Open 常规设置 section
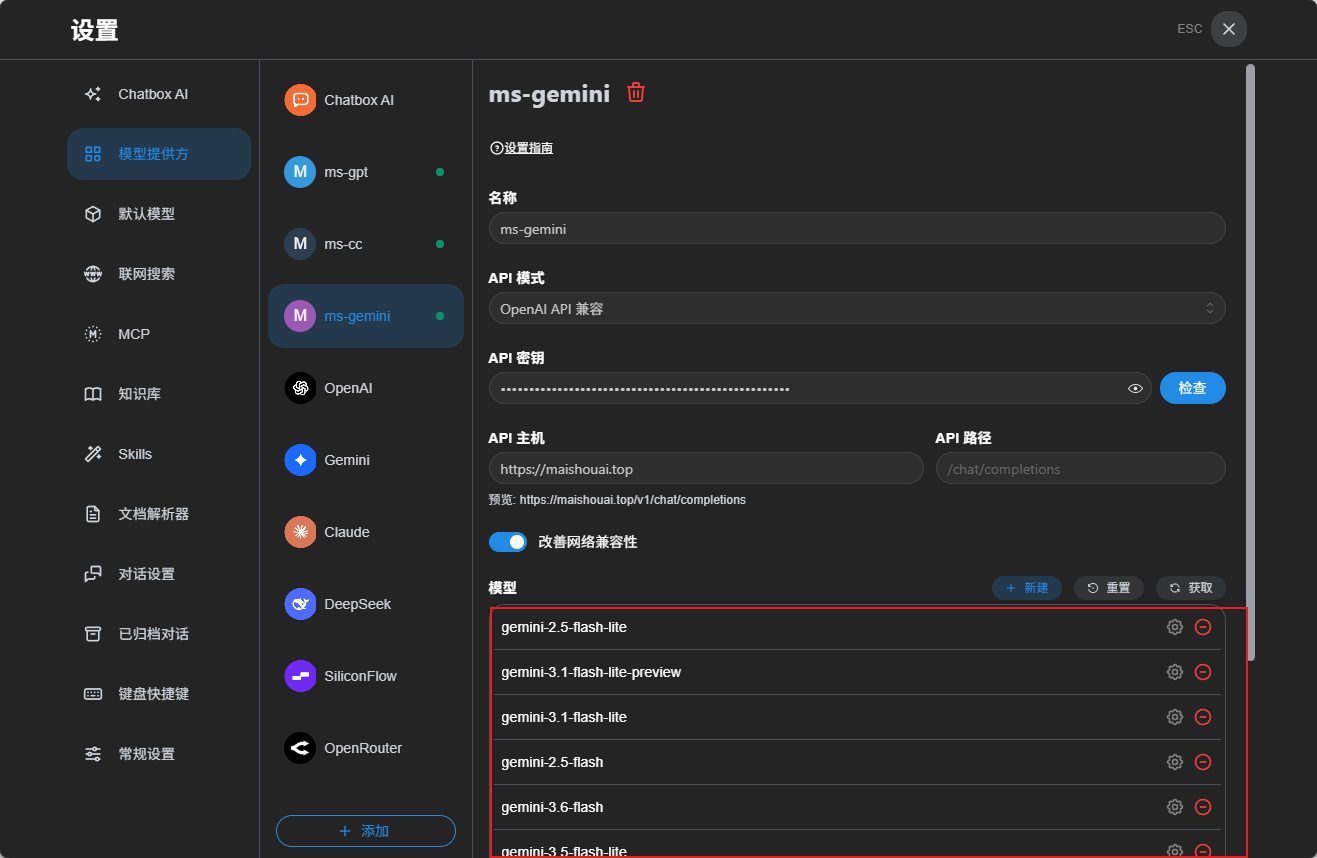This screenshot has height=858, width=1317. click(x=159, y=754)
